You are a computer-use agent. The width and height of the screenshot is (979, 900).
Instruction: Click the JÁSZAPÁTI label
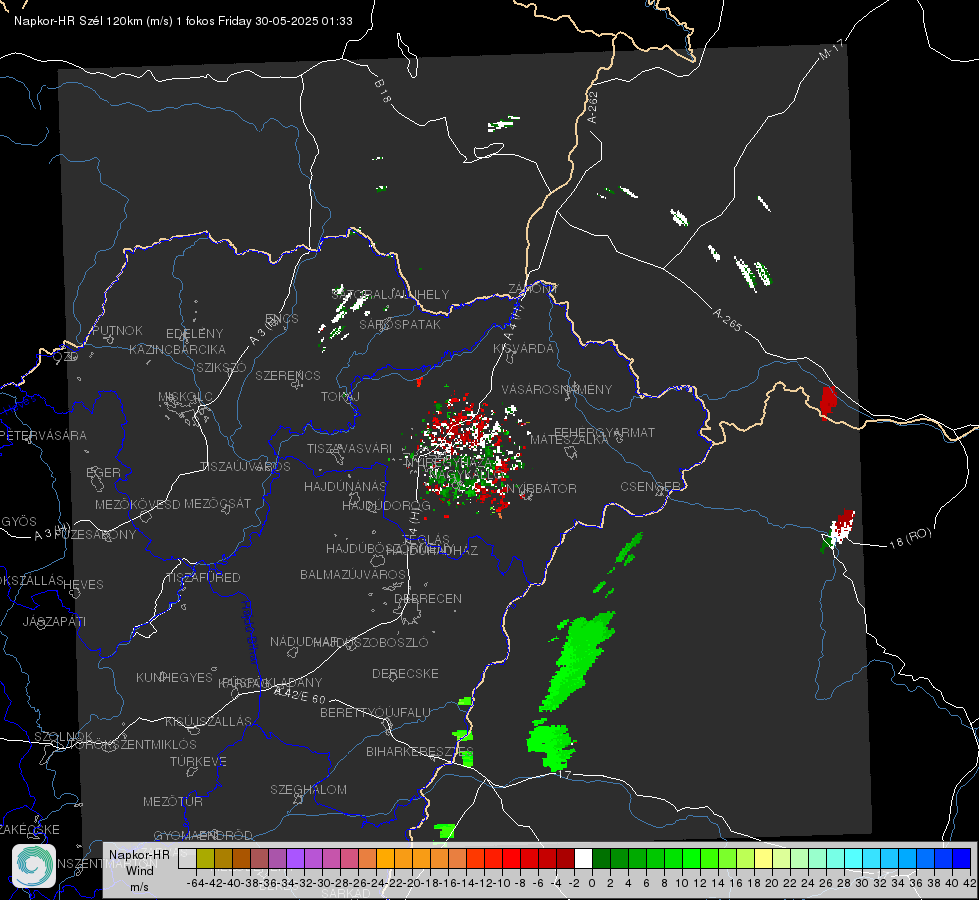point(54,621)
